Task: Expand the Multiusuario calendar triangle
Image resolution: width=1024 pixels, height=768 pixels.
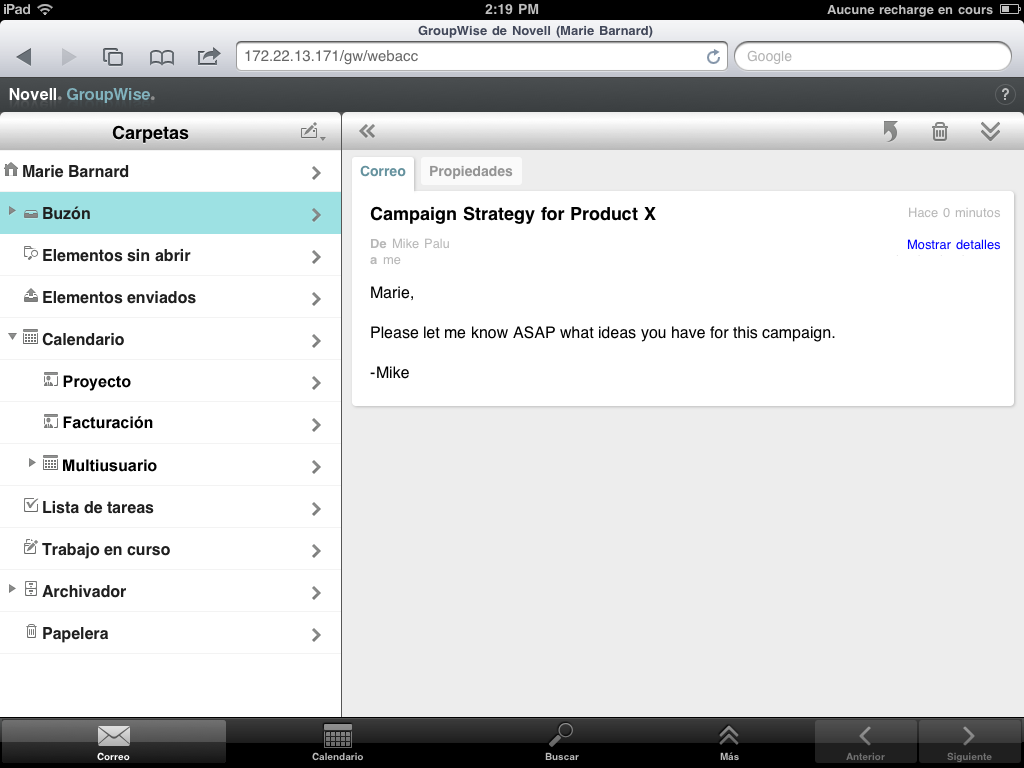Action: [31, 463]
